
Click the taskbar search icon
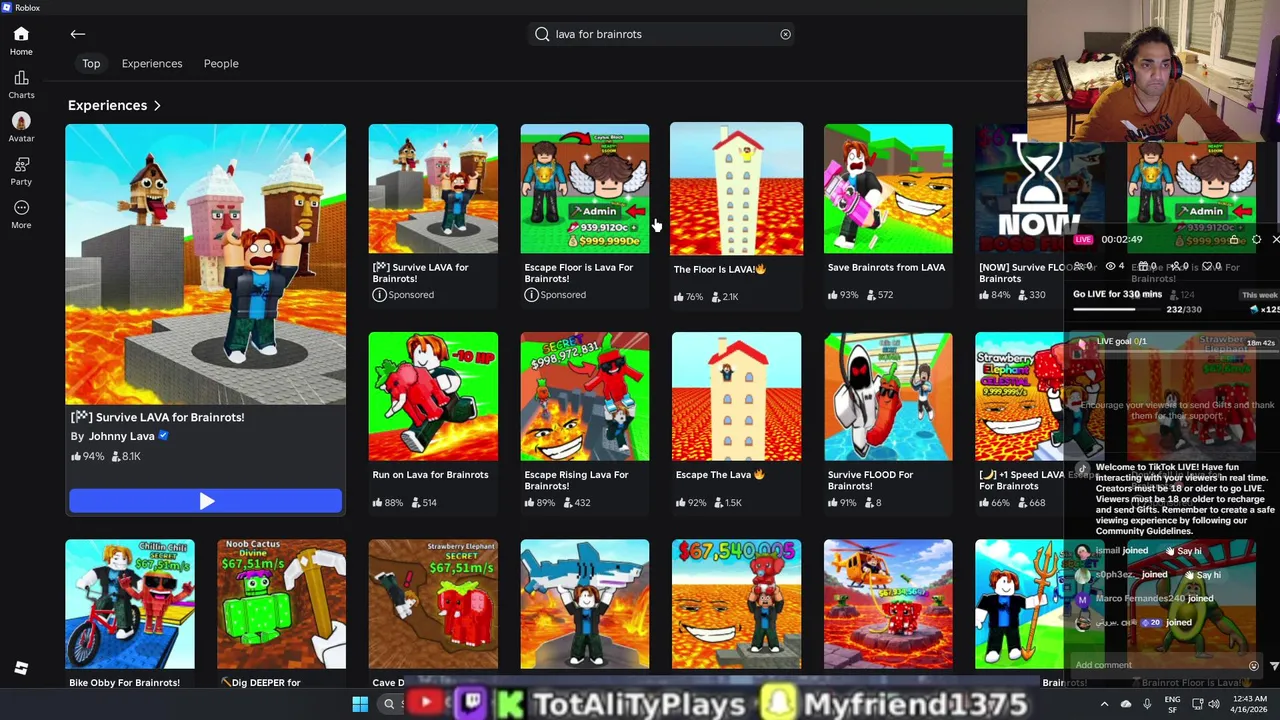coord(389,704)
